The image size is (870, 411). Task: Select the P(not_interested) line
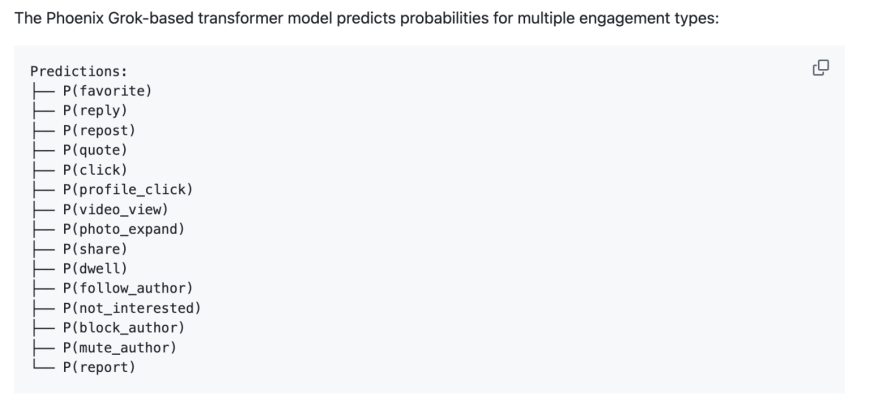point(131,308)
